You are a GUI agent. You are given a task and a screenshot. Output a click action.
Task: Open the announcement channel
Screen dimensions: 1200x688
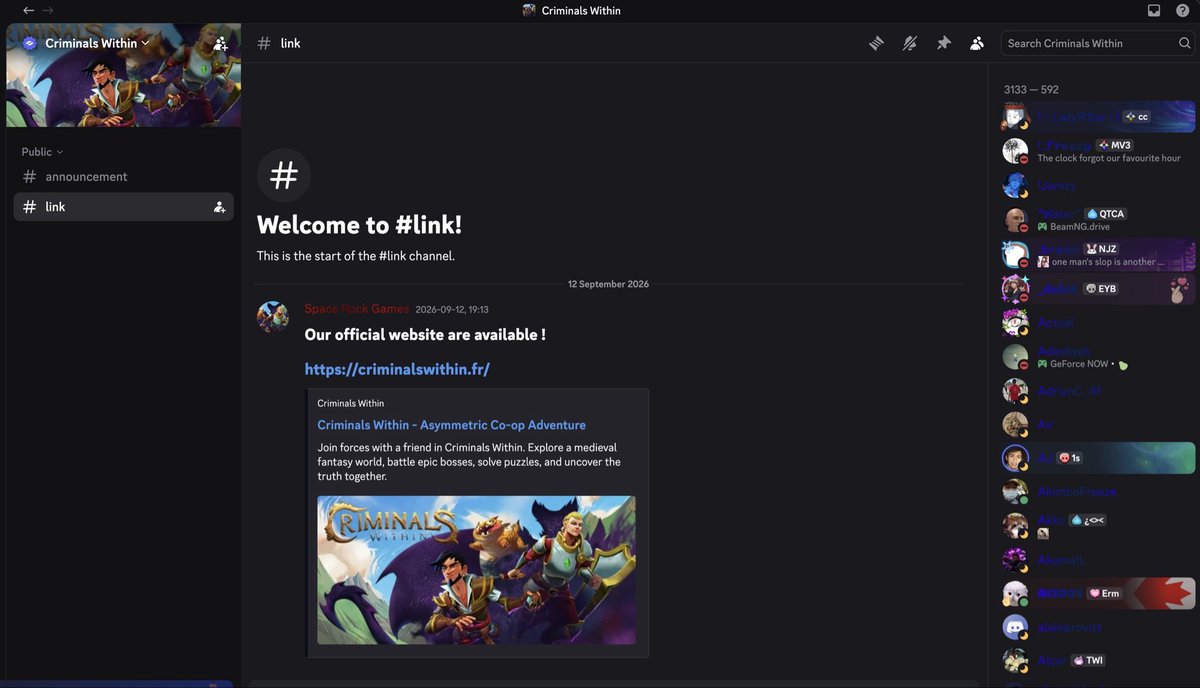click(x=123, y=177)
